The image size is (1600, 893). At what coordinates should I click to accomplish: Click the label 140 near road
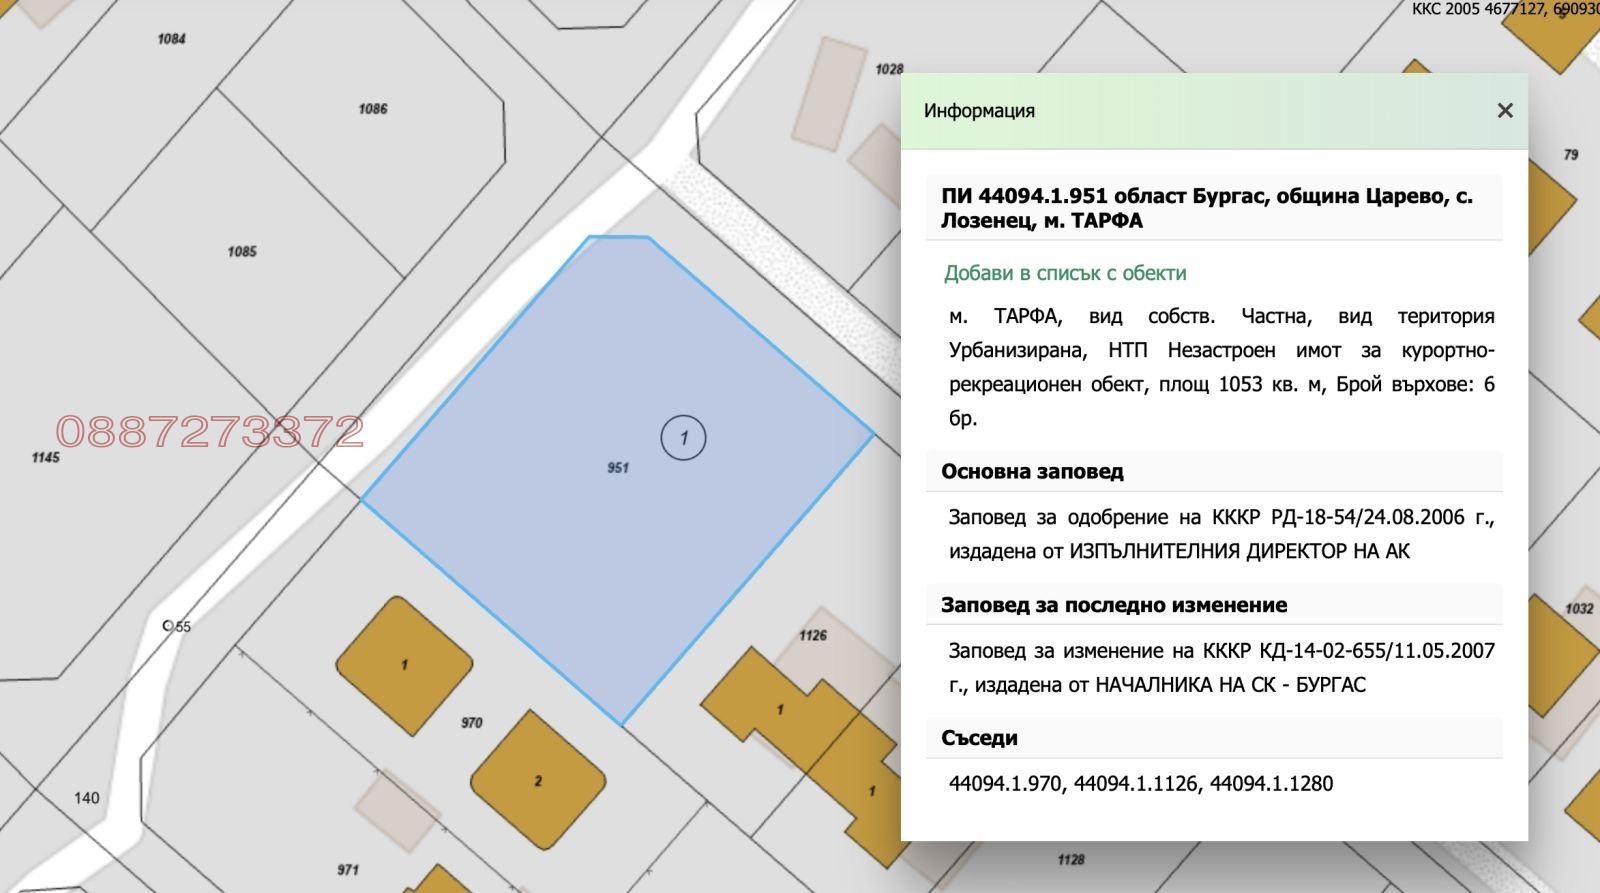tap(87, 798)
